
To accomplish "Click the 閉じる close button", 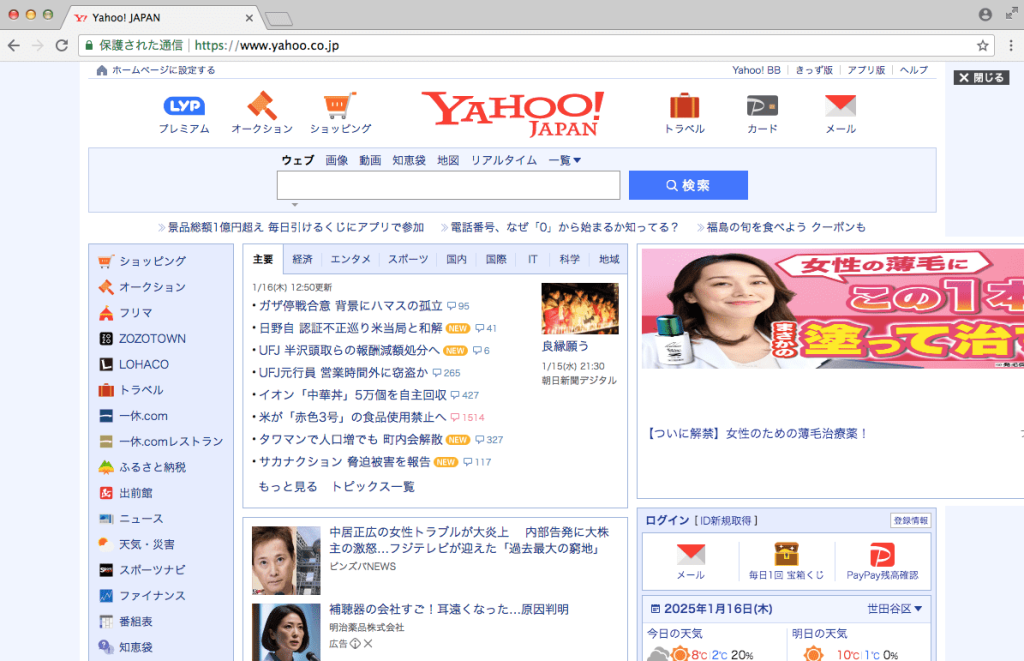I will point(982,78).
